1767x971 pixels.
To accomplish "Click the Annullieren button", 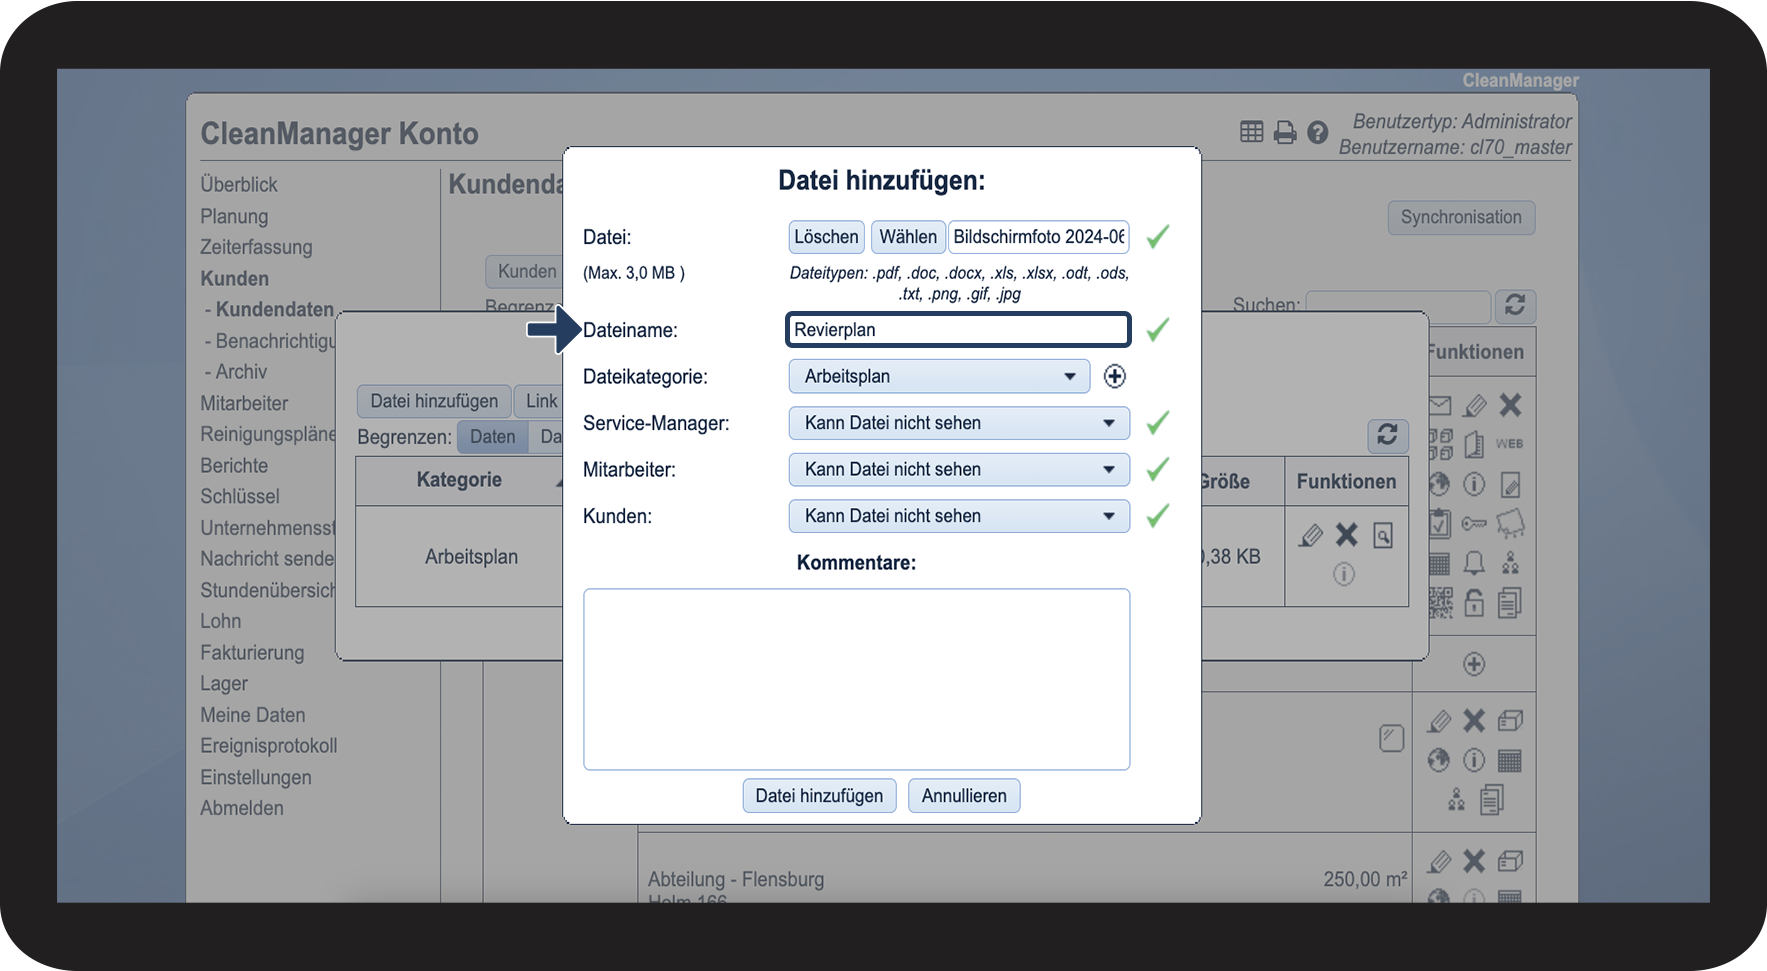I will pyautogui.click(x=963, y=796).
